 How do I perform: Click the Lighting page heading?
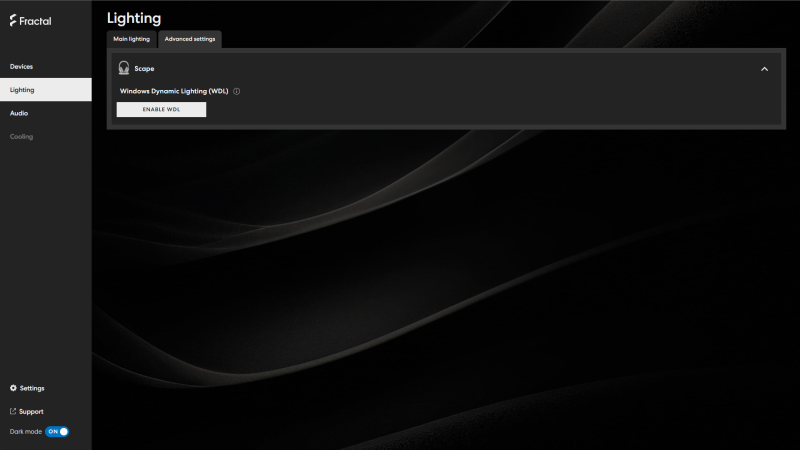pyautogui.click(x=134, y=18)
